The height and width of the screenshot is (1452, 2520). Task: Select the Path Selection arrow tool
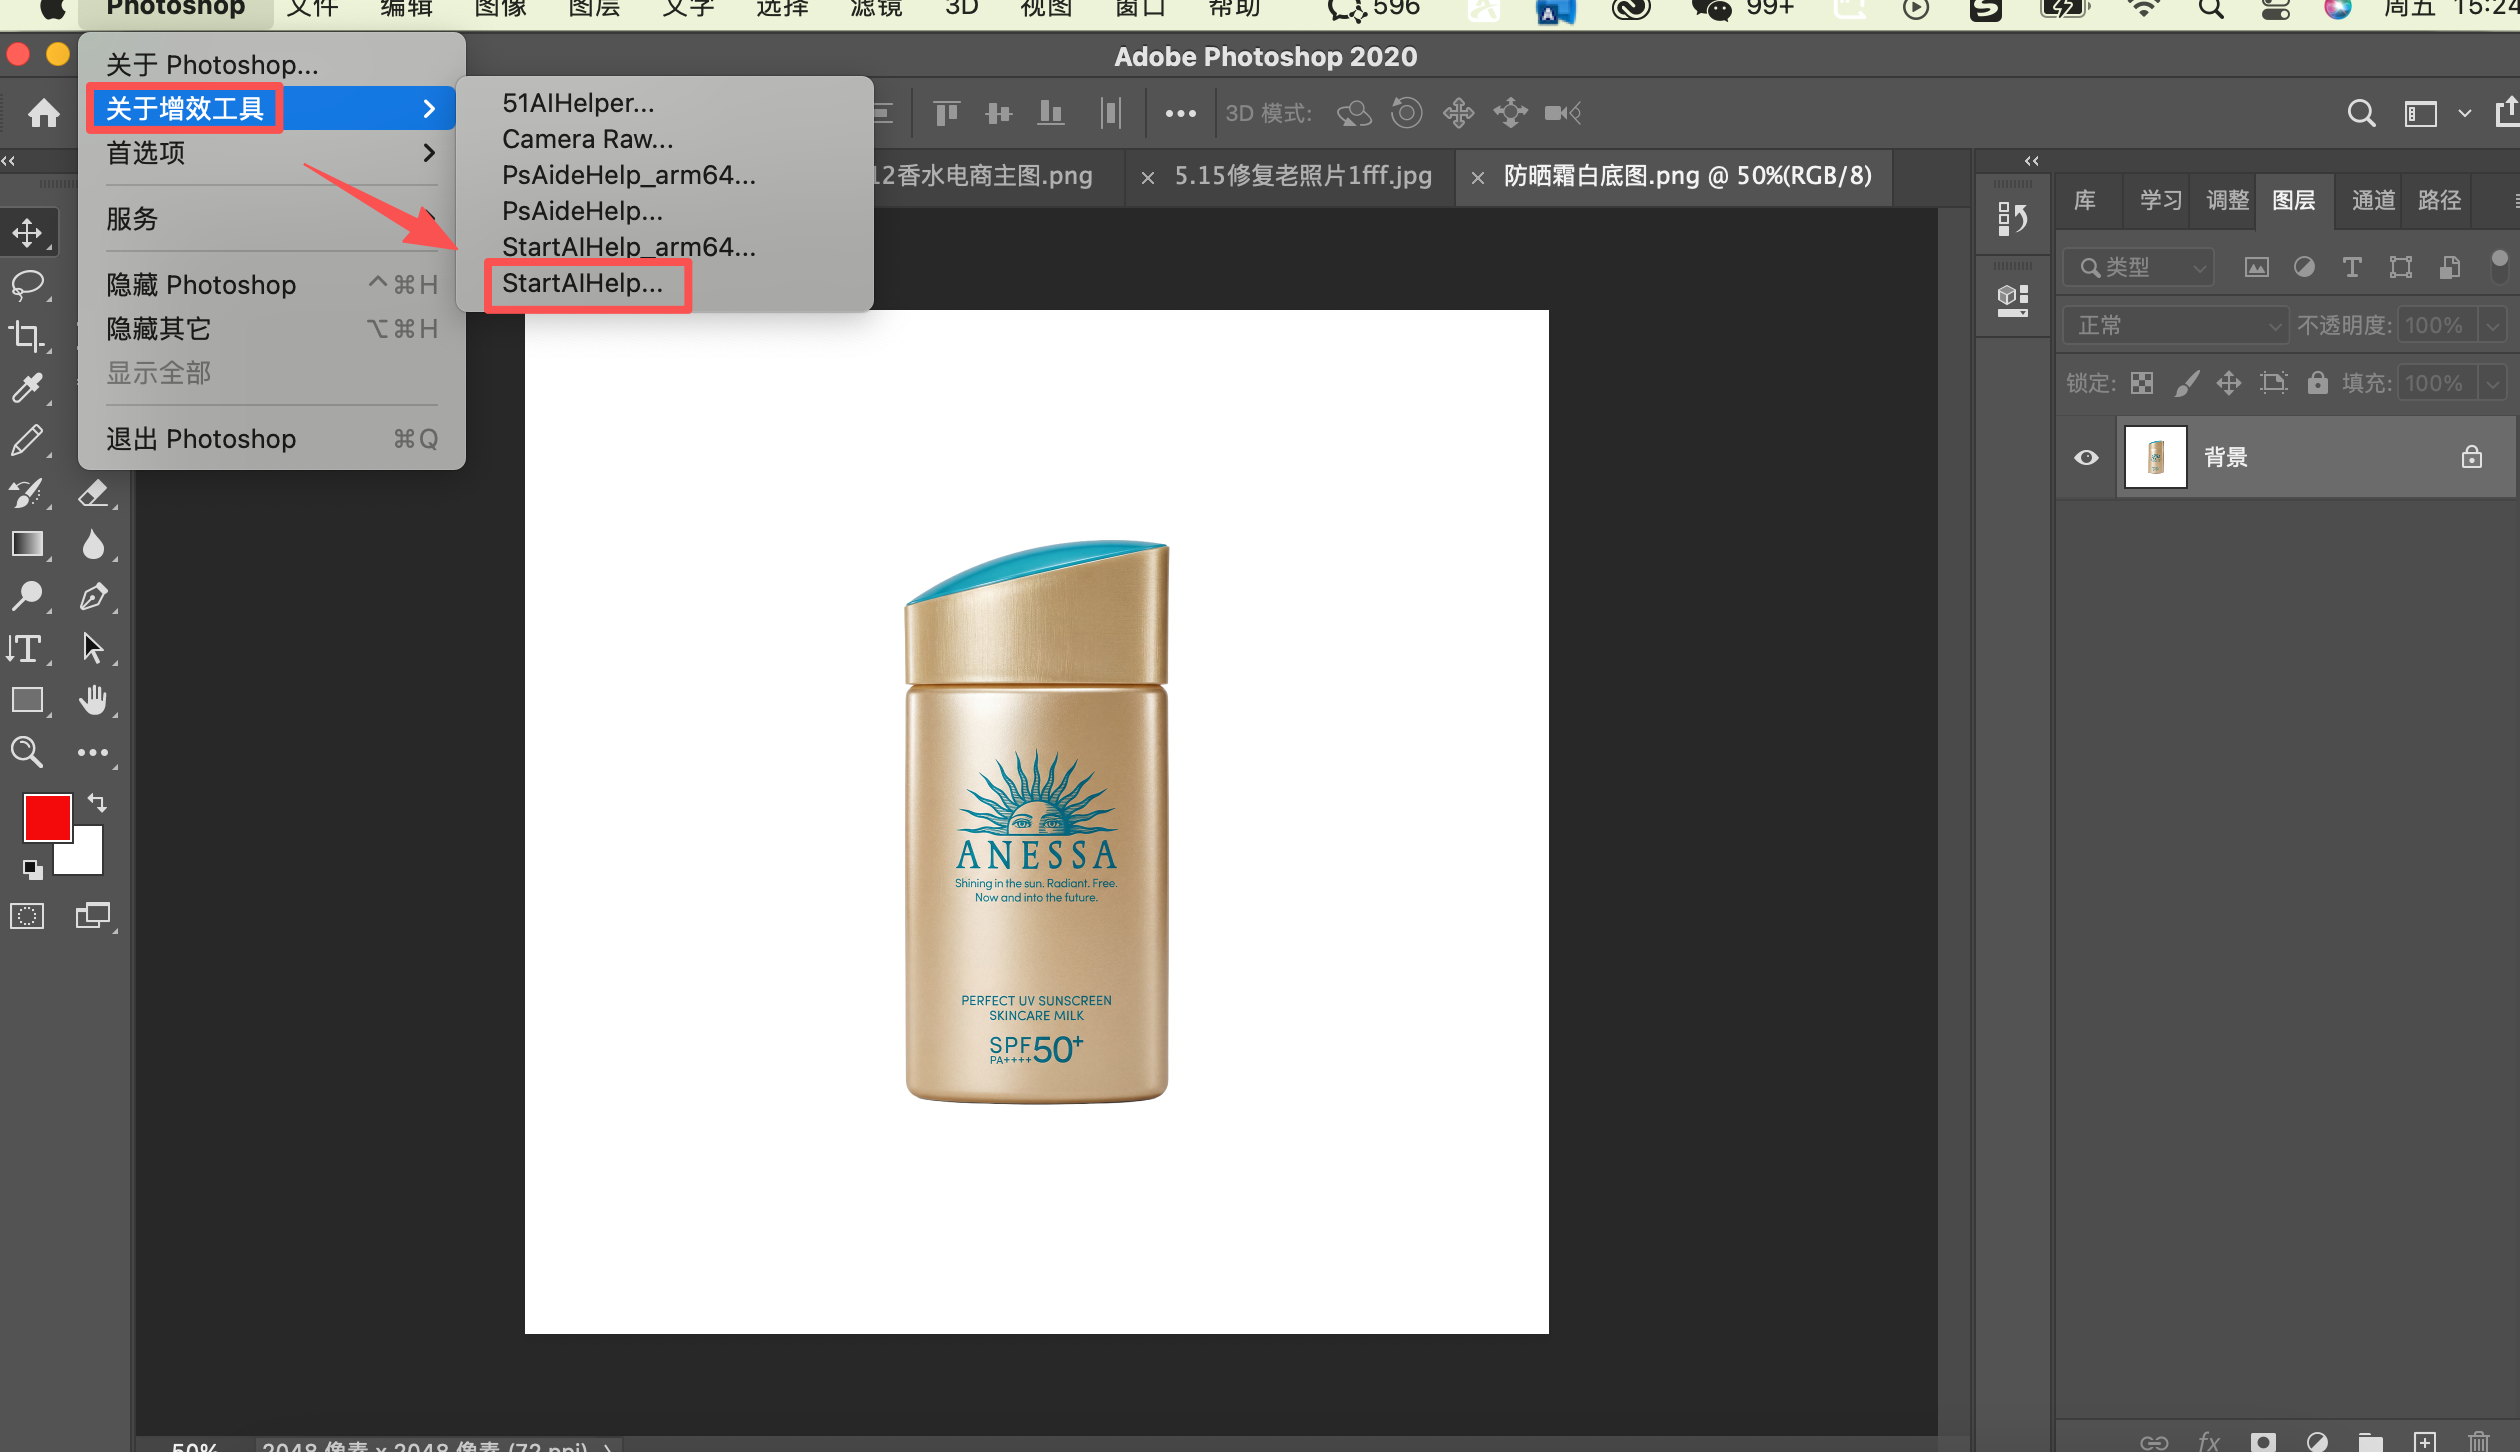(93, 648)
